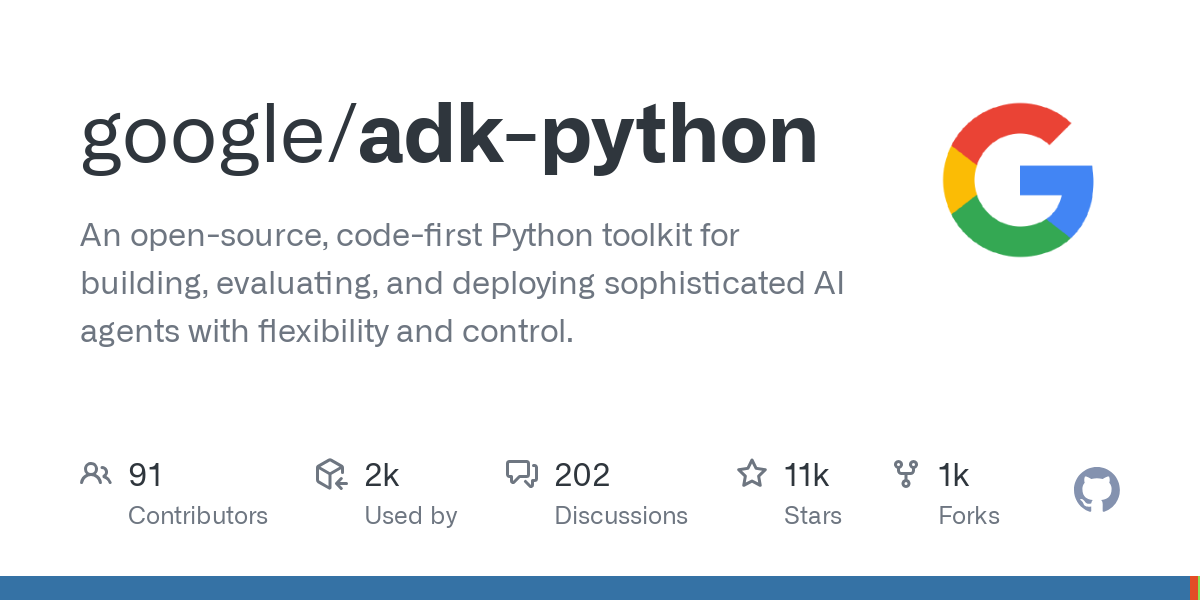Select the Contributors label
1200x600 pixels.
(198, 516)
